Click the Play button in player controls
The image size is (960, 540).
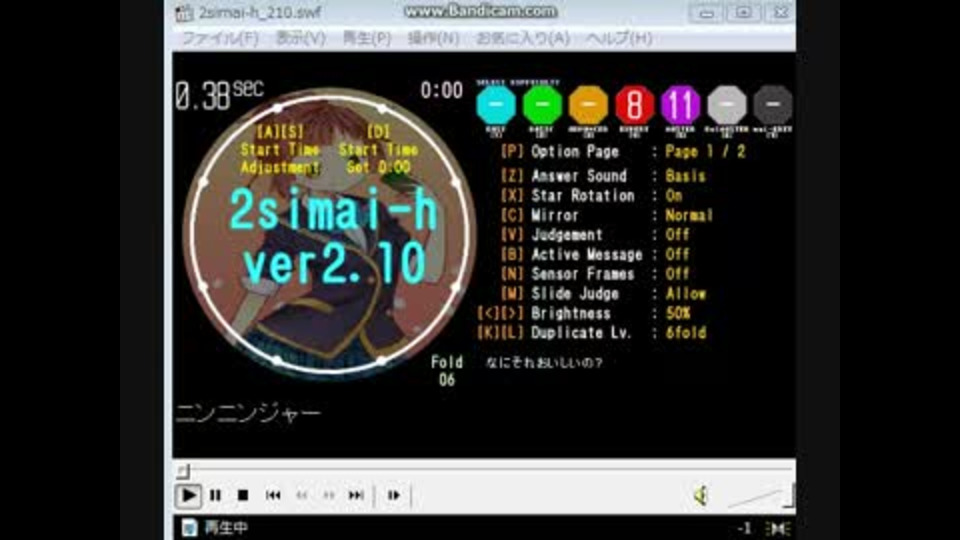188,495
